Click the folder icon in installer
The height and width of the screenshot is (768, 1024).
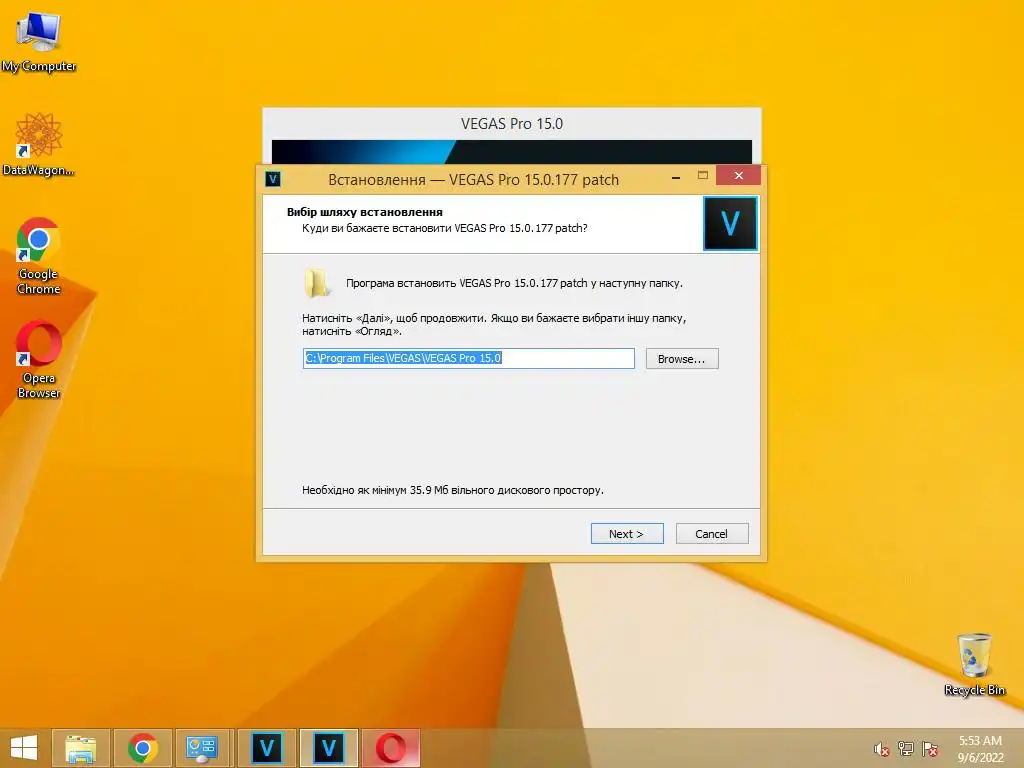pyautogui.click(x=317, y=283)
